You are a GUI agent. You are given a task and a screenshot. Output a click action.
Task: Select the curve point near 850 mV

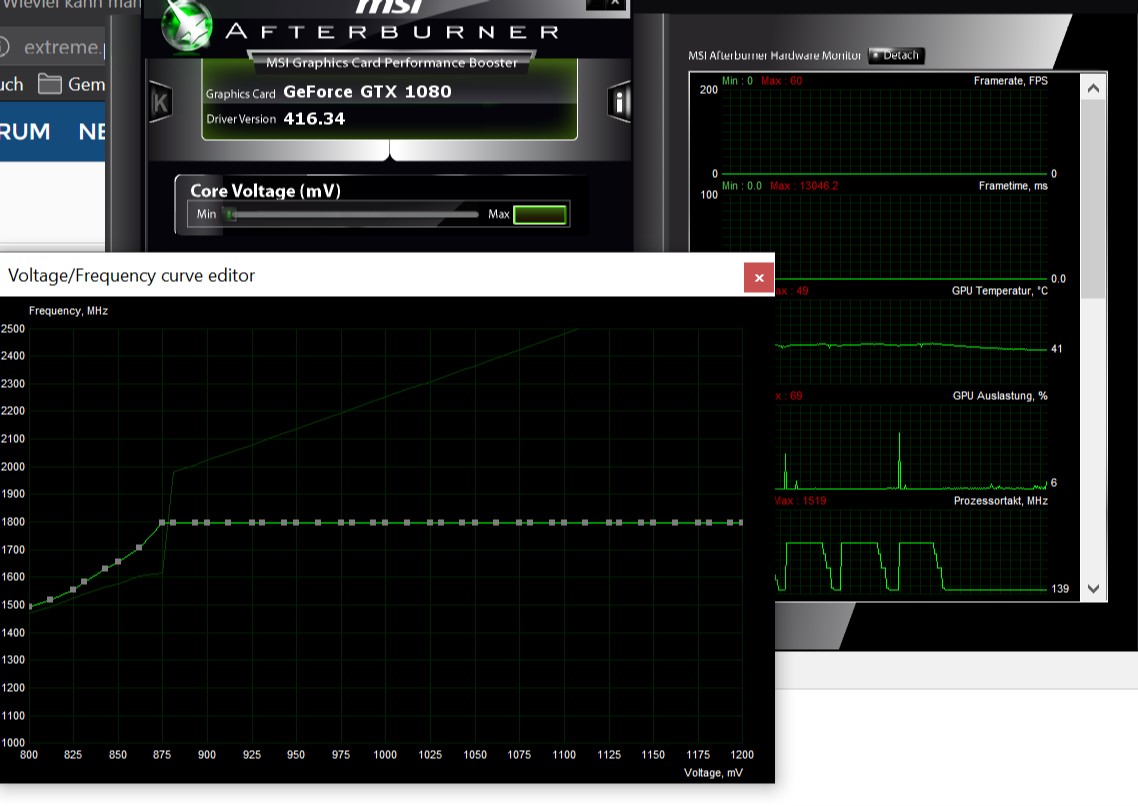click(118, 562)
